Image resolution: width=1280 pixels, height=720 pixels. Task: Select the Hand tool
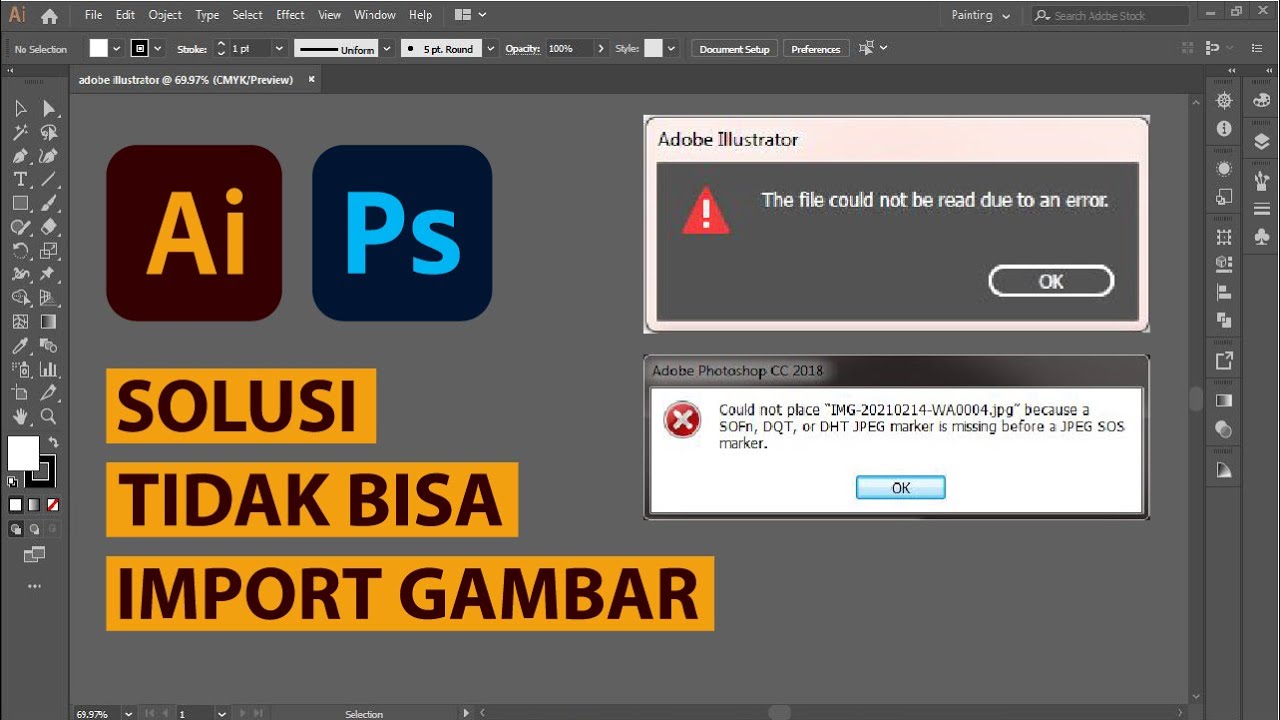[20, 417]
